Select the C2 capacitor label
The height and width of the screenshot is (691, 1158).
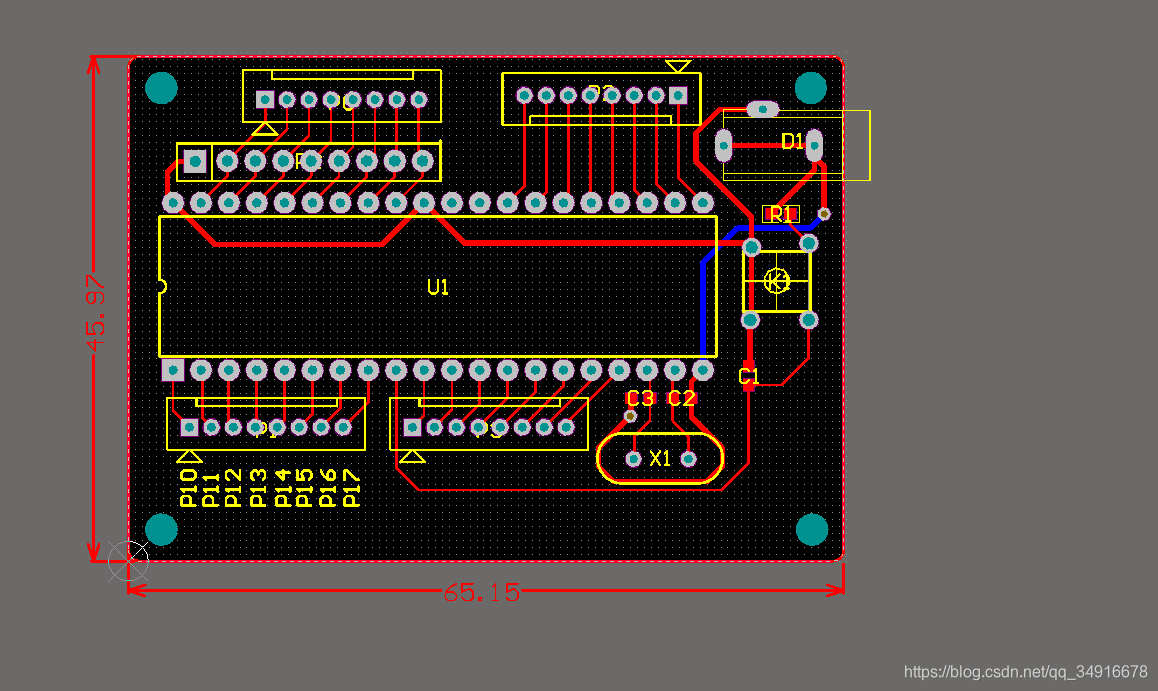pyautogui.click(x=681, y=399)
